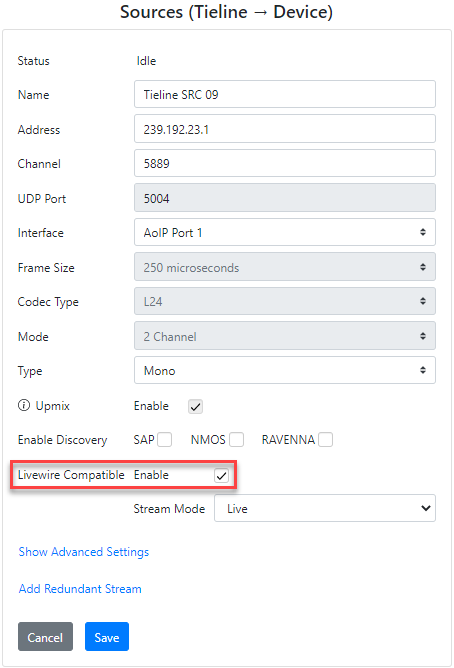The image size is (454, 668).
Task: Click the Frame Size label
Action: click(46, 268)
